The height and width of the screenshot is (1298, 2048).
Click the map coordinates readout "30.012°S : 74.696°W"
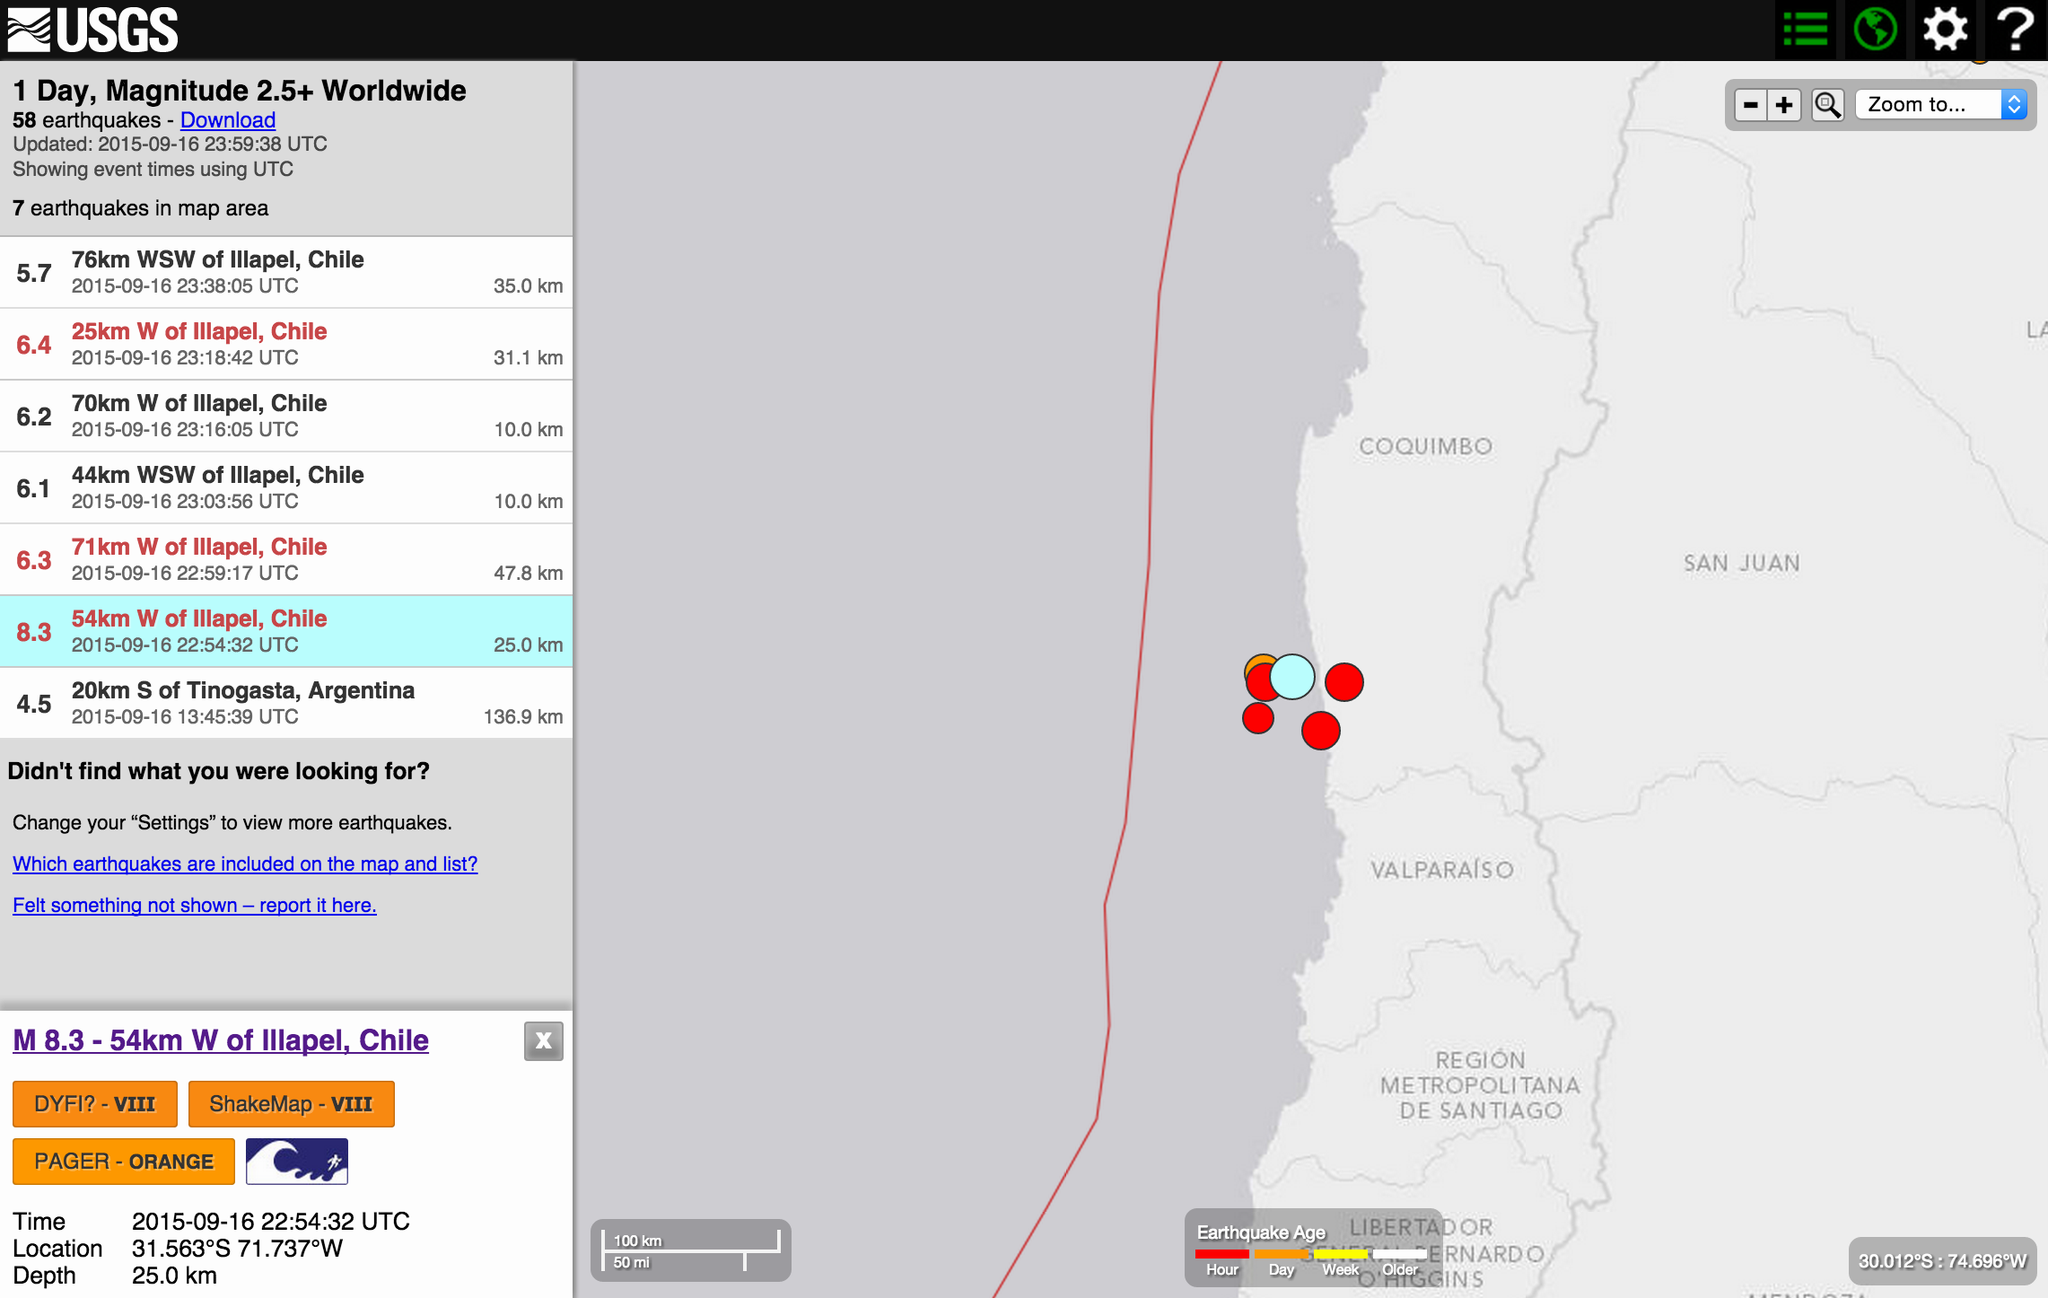[1942, 1261]
